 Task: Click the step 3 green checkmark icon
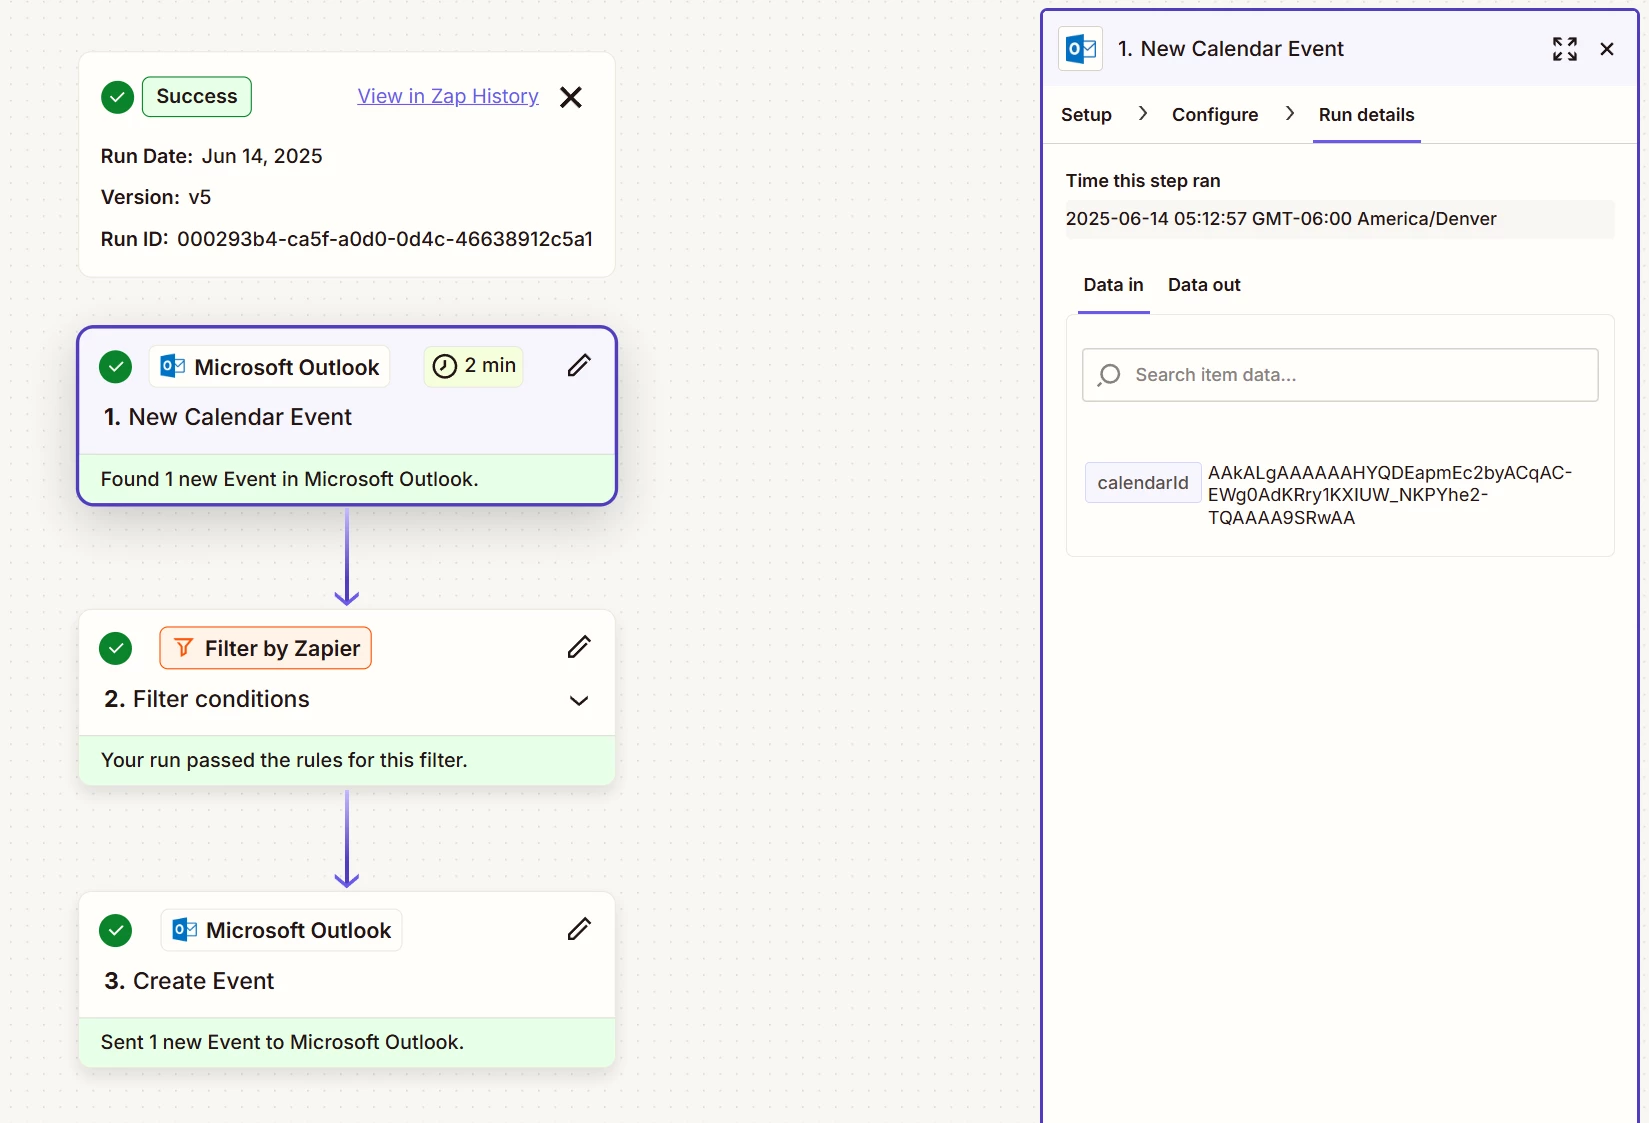(116, 931)
